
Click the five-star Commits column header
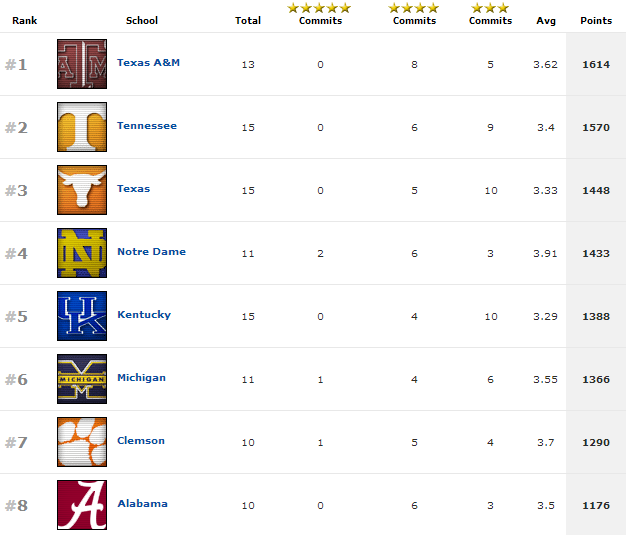(320, 14)
